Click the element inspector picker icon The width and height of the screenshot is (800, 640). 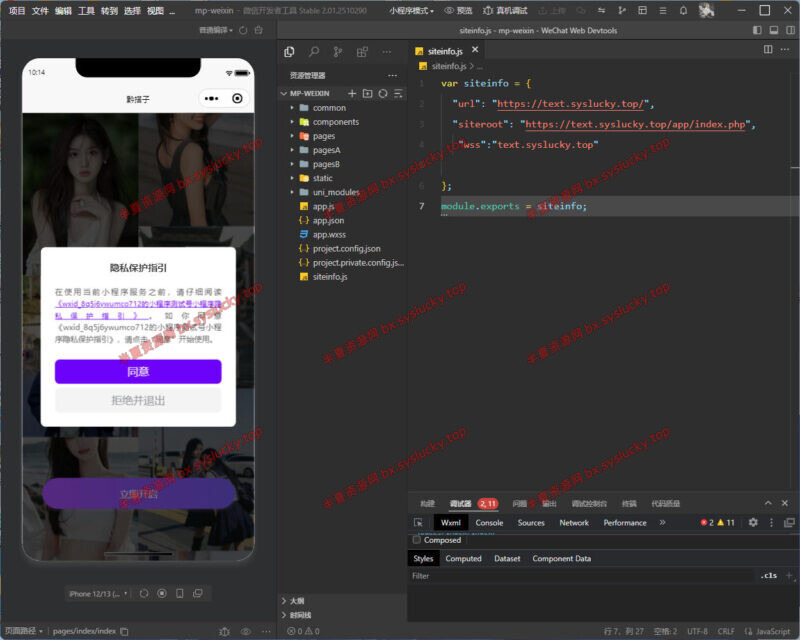418,523
